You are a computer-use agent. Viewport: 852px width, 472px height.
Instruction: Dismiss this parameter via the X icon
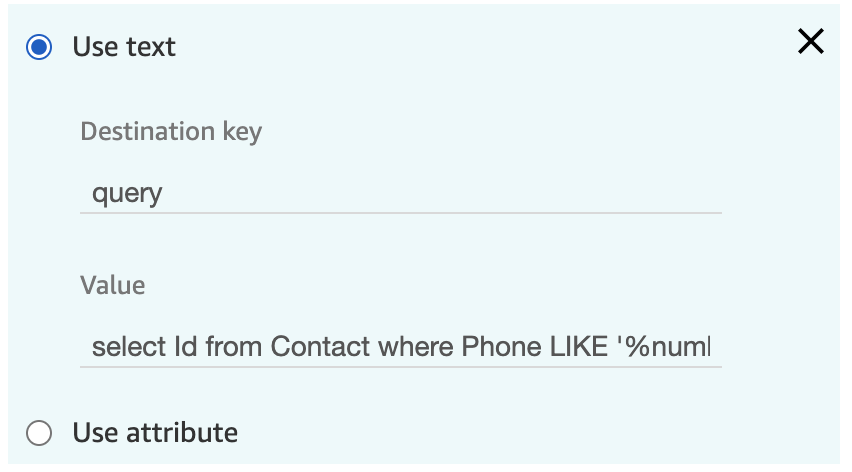pos(811,42)
